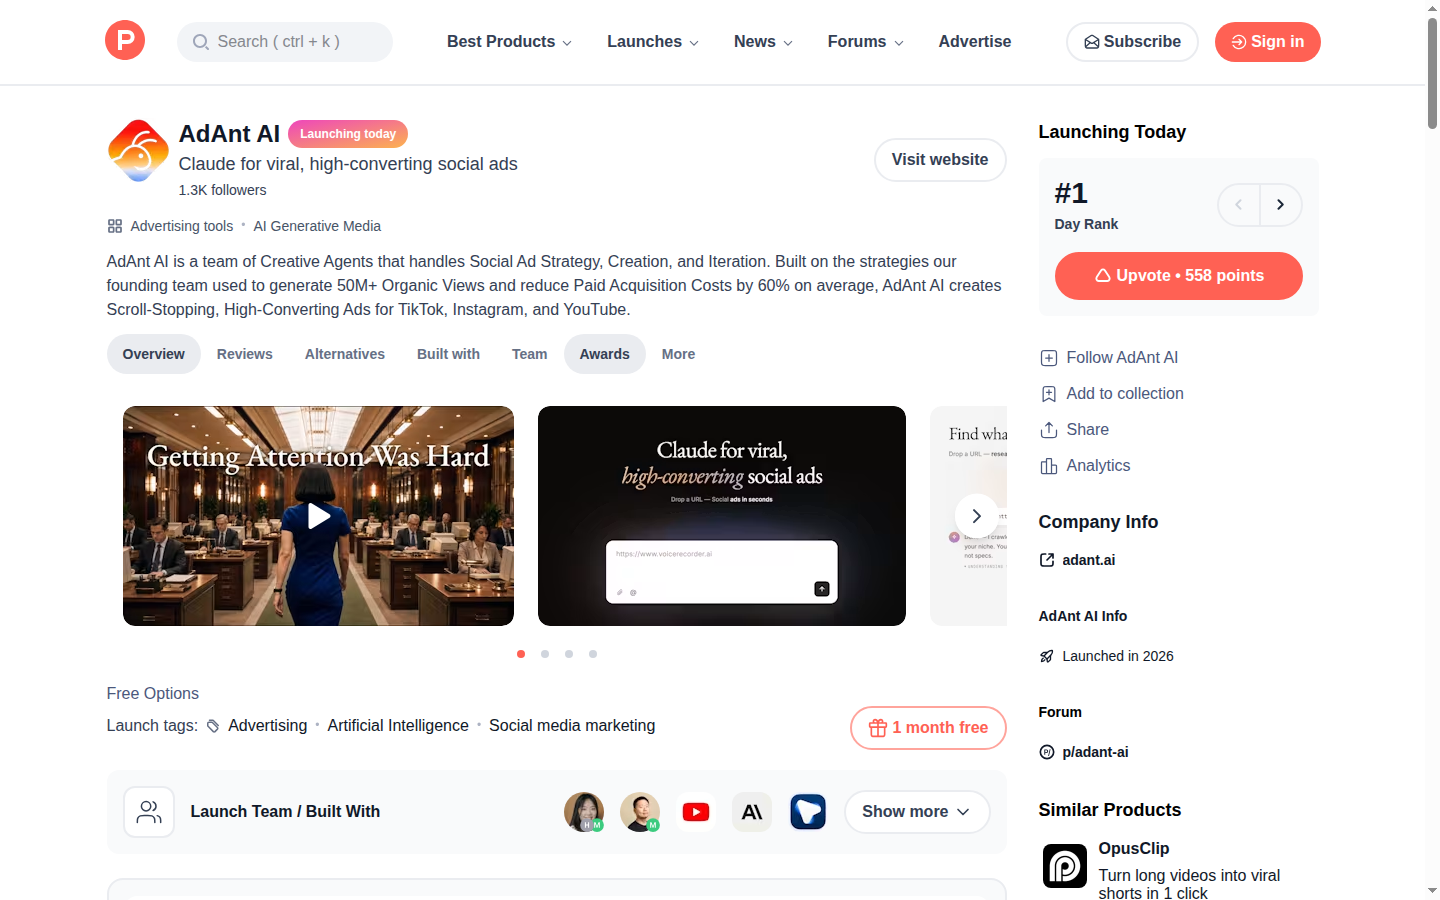Click the Social media marketing tag

[x=572, y=726]
